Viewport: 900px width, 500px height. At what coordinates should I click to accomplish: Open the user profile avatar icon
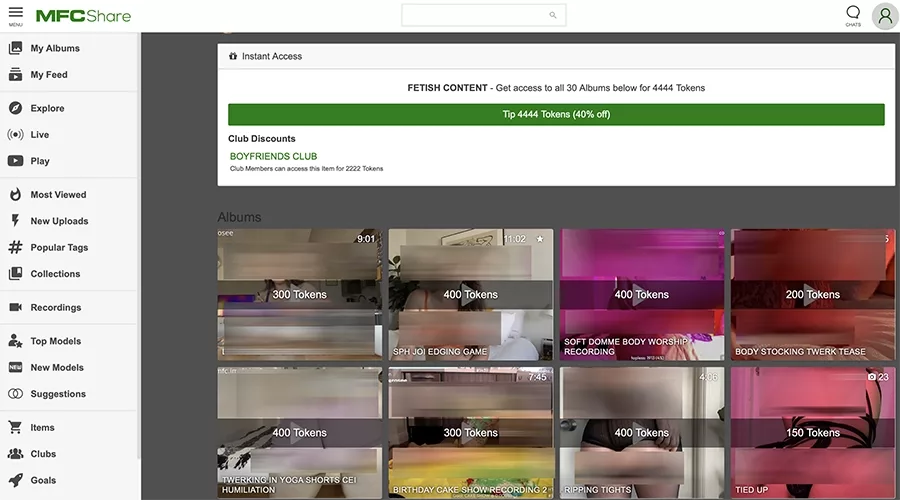[x=884, y=16]
